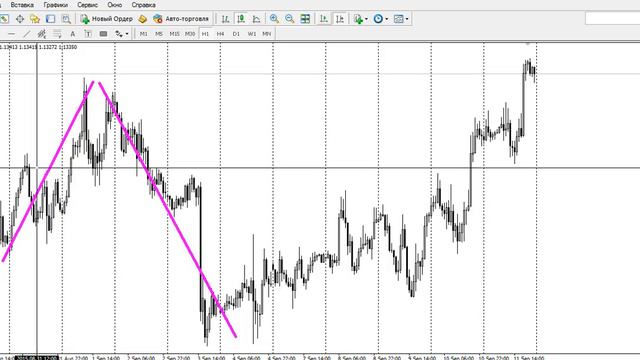640x360 pixels.
Task: Open the Сервис menu
Action: point(87,5)
